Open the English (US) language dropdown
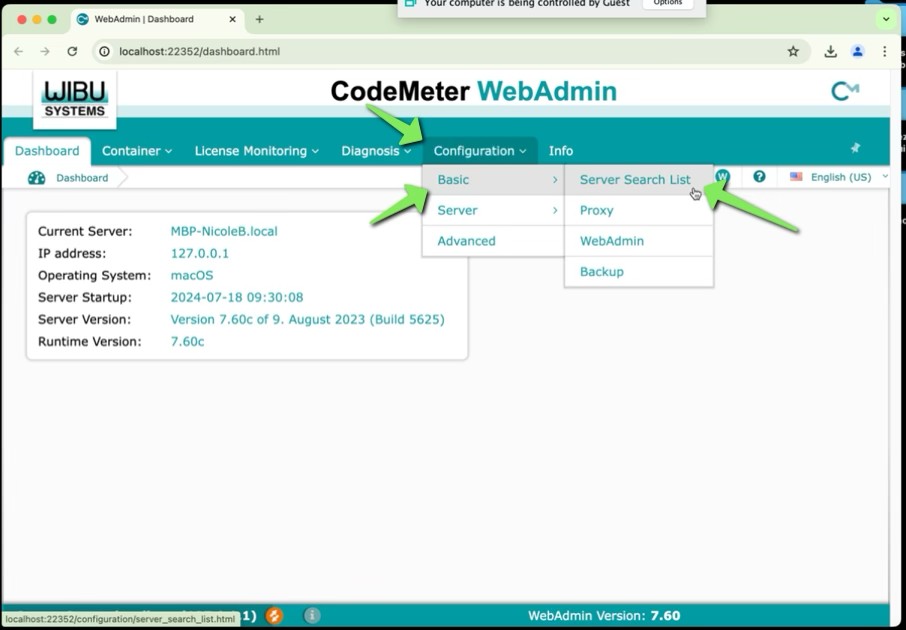 tap(839, 177)
